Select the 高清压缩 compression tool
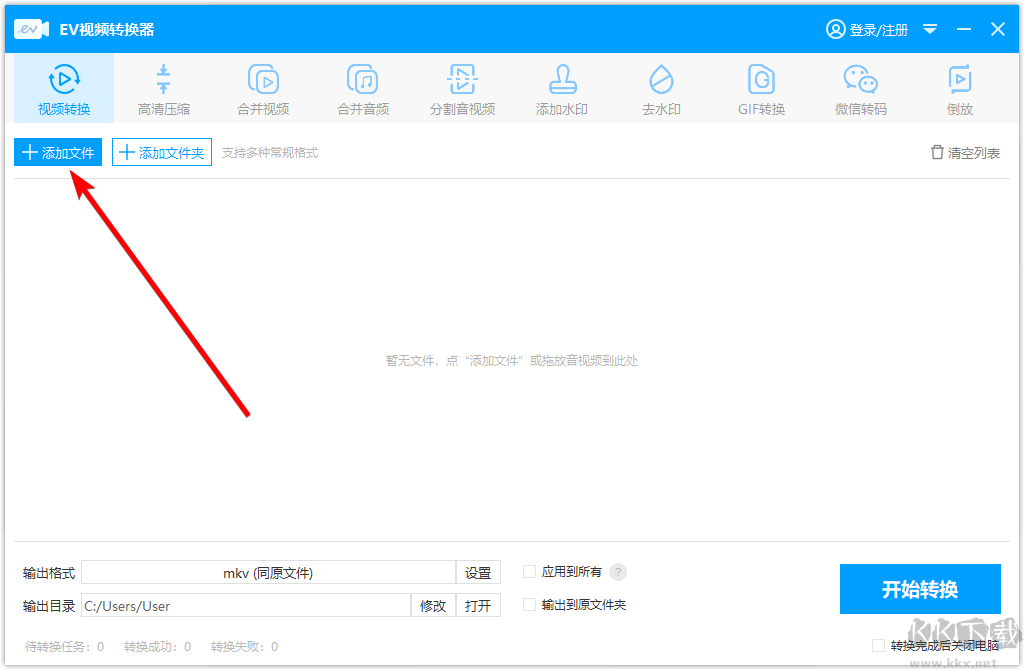 pos(163,88)
